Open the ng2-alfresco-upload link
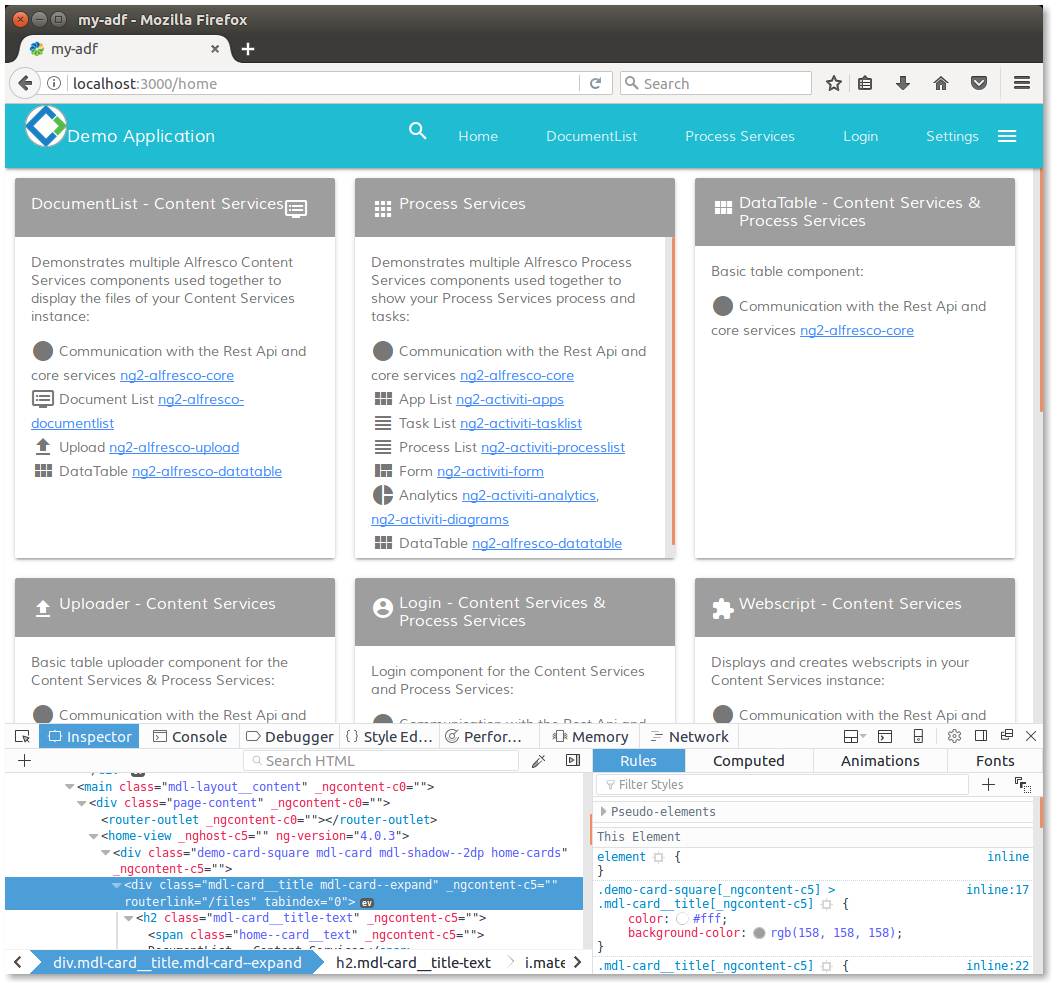1052x983 pixels. 174,448
